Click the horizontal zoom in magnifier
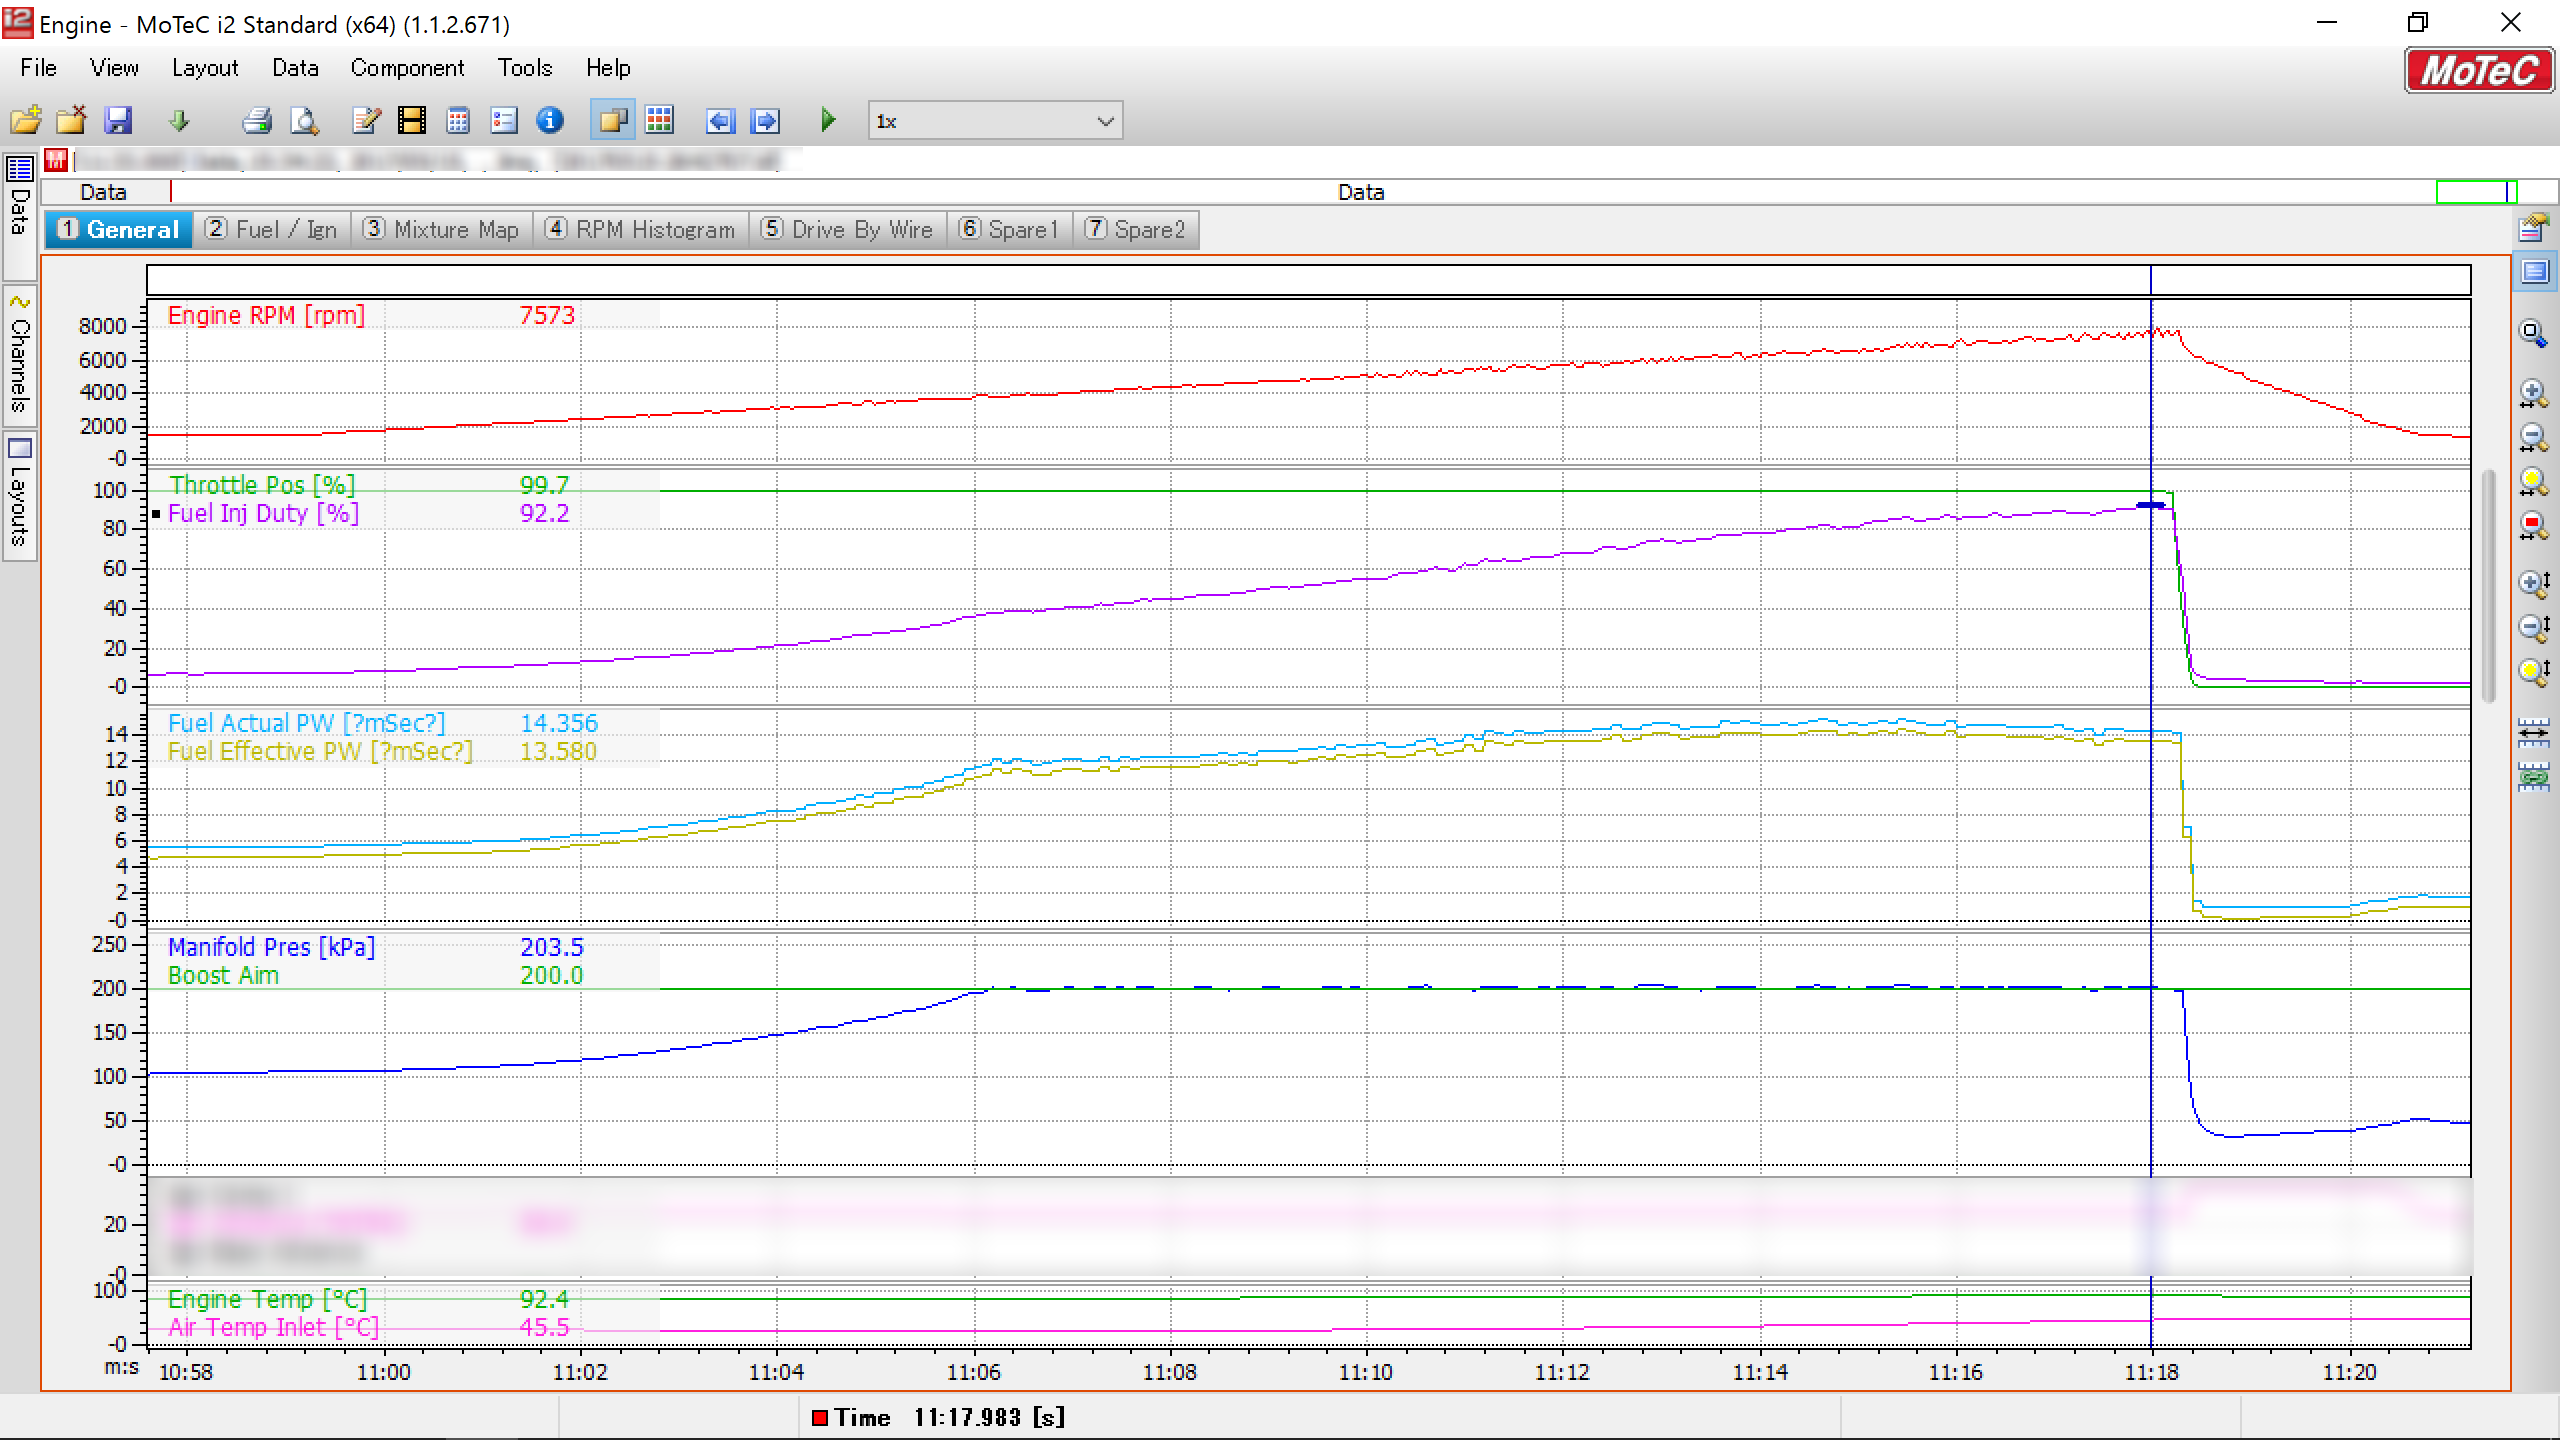This screenshot has width=2560, height=1440. point(2533,393)
